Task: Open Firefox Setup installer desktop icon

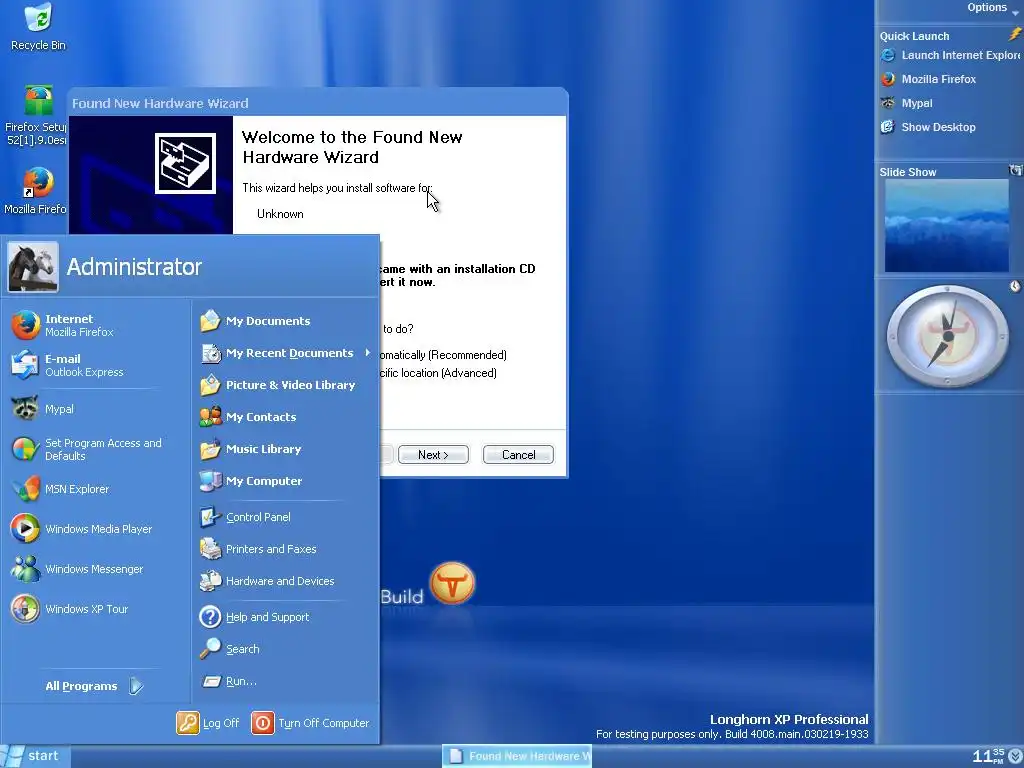Action: click(x=38, y=116)
